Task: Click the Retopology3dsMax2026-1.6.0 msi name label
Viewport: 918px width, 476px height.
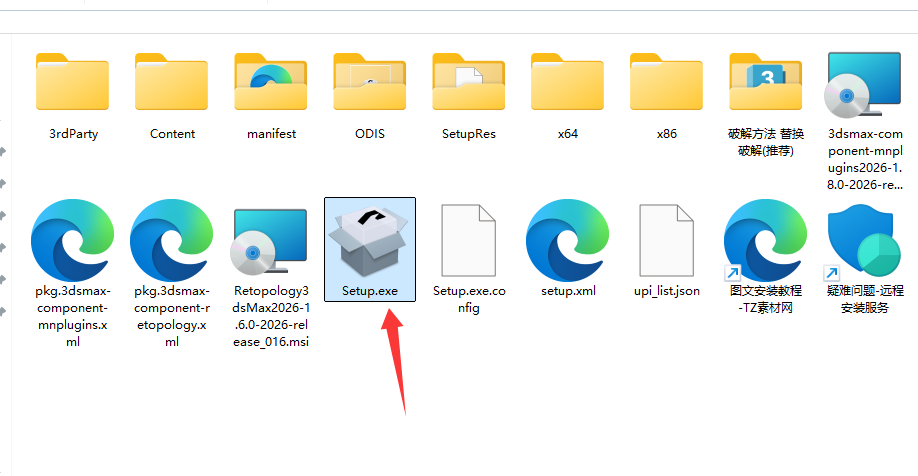Action: point(270,316)
